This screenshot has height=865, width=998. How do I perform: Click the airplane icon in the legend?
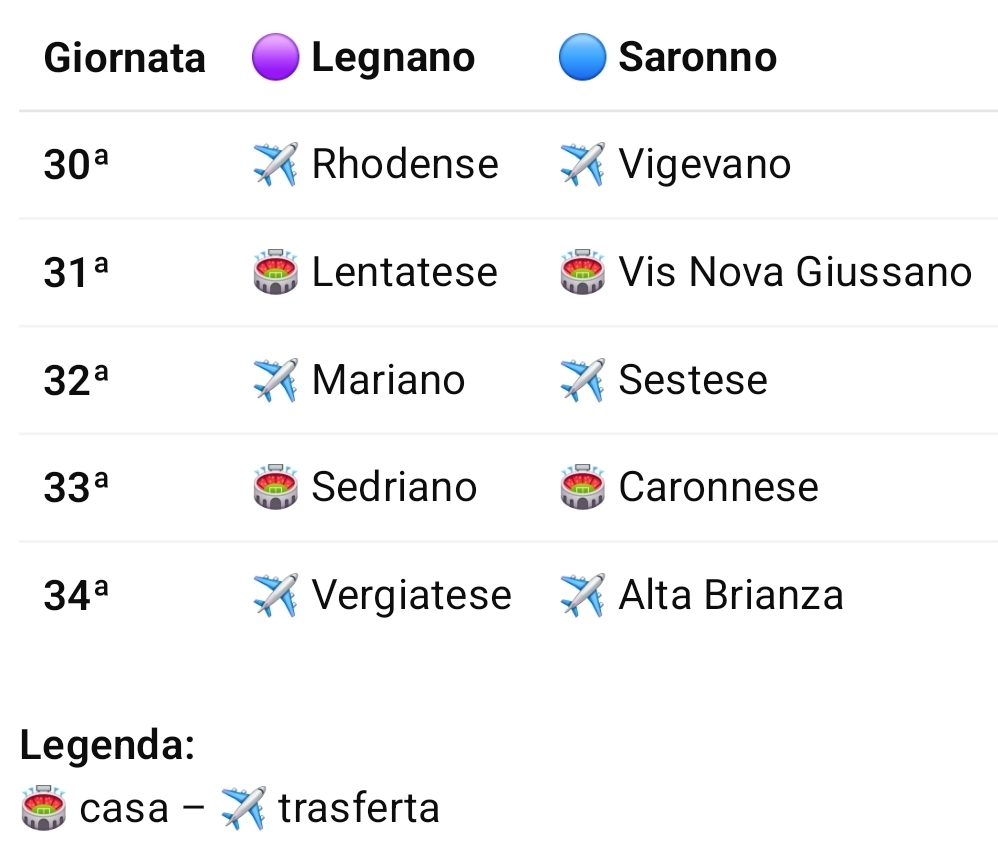coord(243,808)
